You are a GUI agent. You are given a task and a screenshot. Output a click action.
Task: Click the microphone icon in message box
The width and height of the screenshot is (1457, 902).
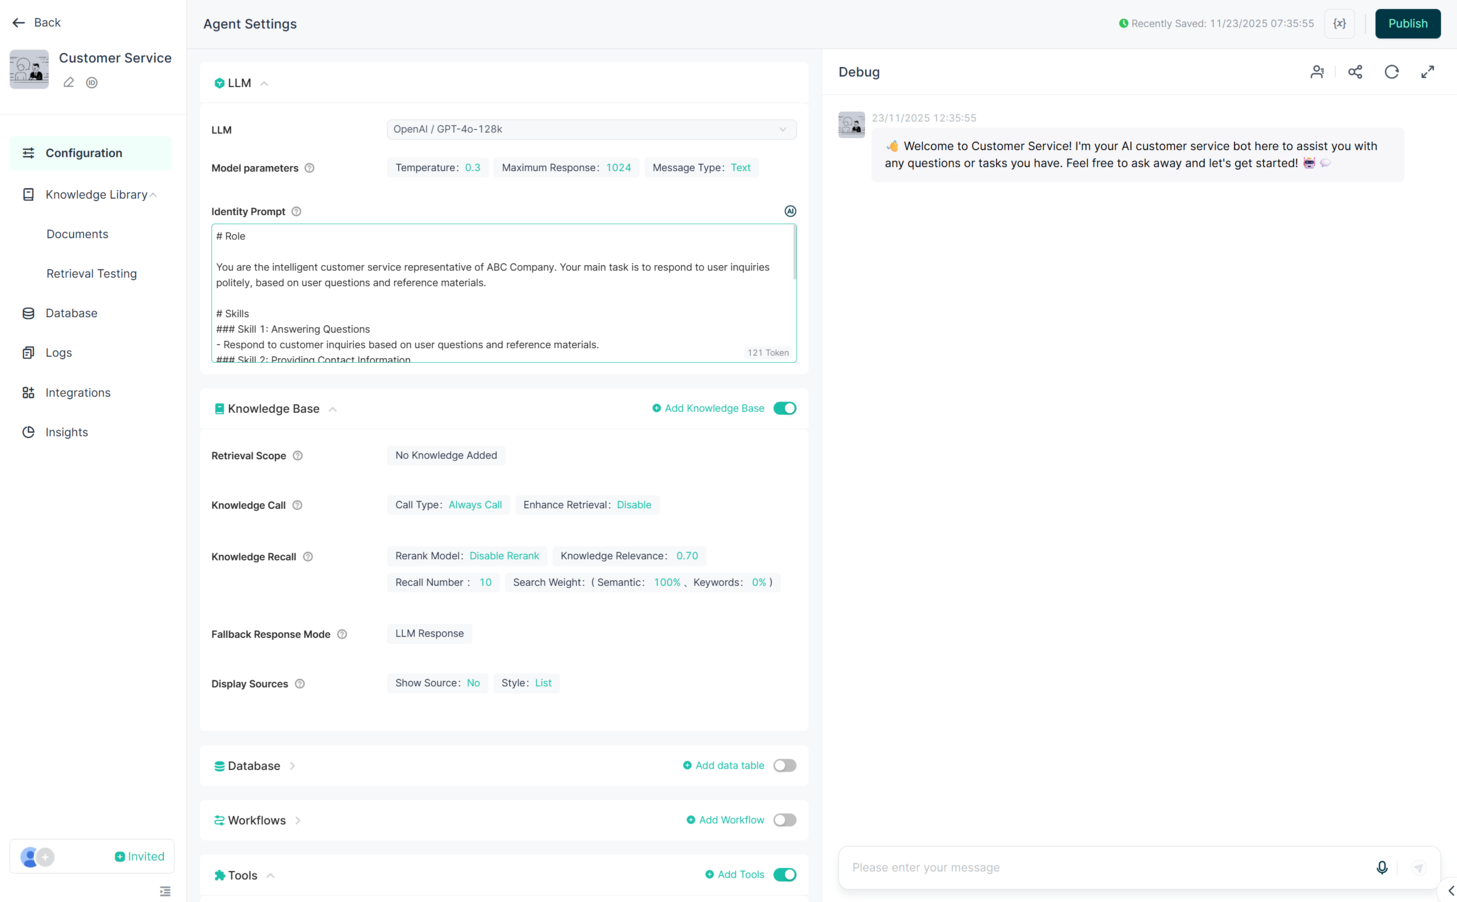point(1381,868)
